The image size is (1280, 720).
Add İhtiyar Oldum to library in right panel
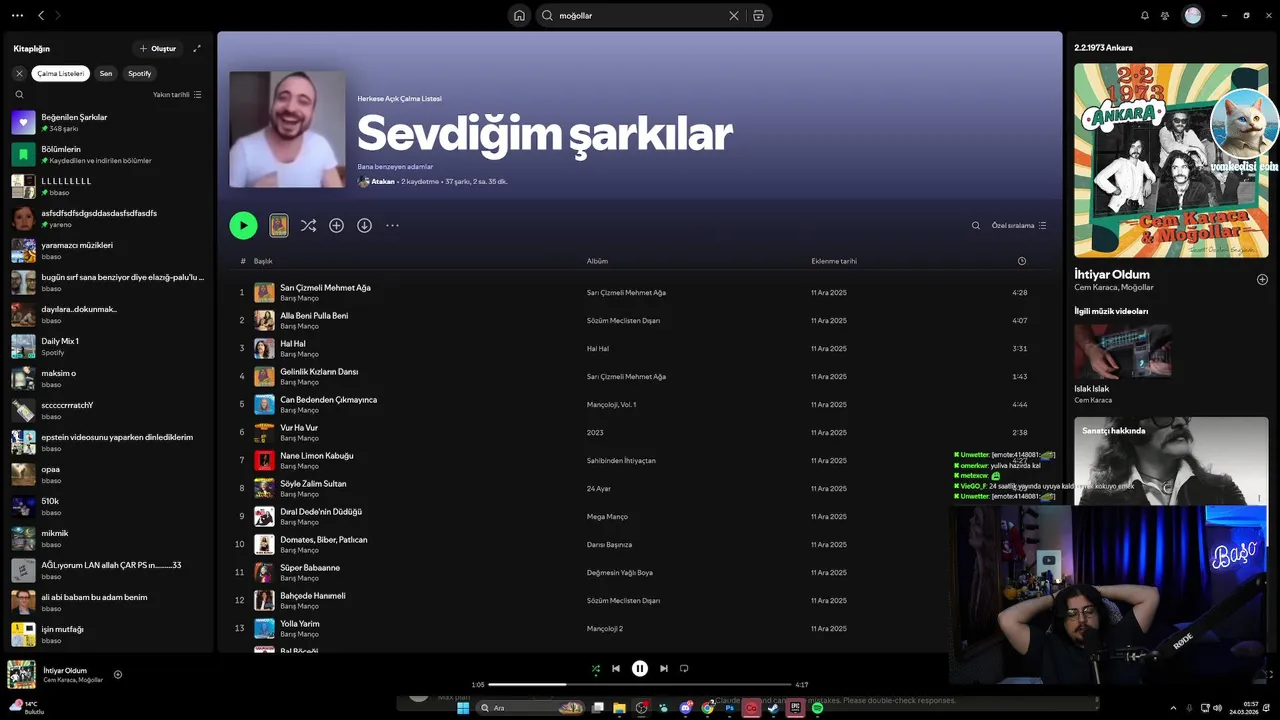(1262, 279)
